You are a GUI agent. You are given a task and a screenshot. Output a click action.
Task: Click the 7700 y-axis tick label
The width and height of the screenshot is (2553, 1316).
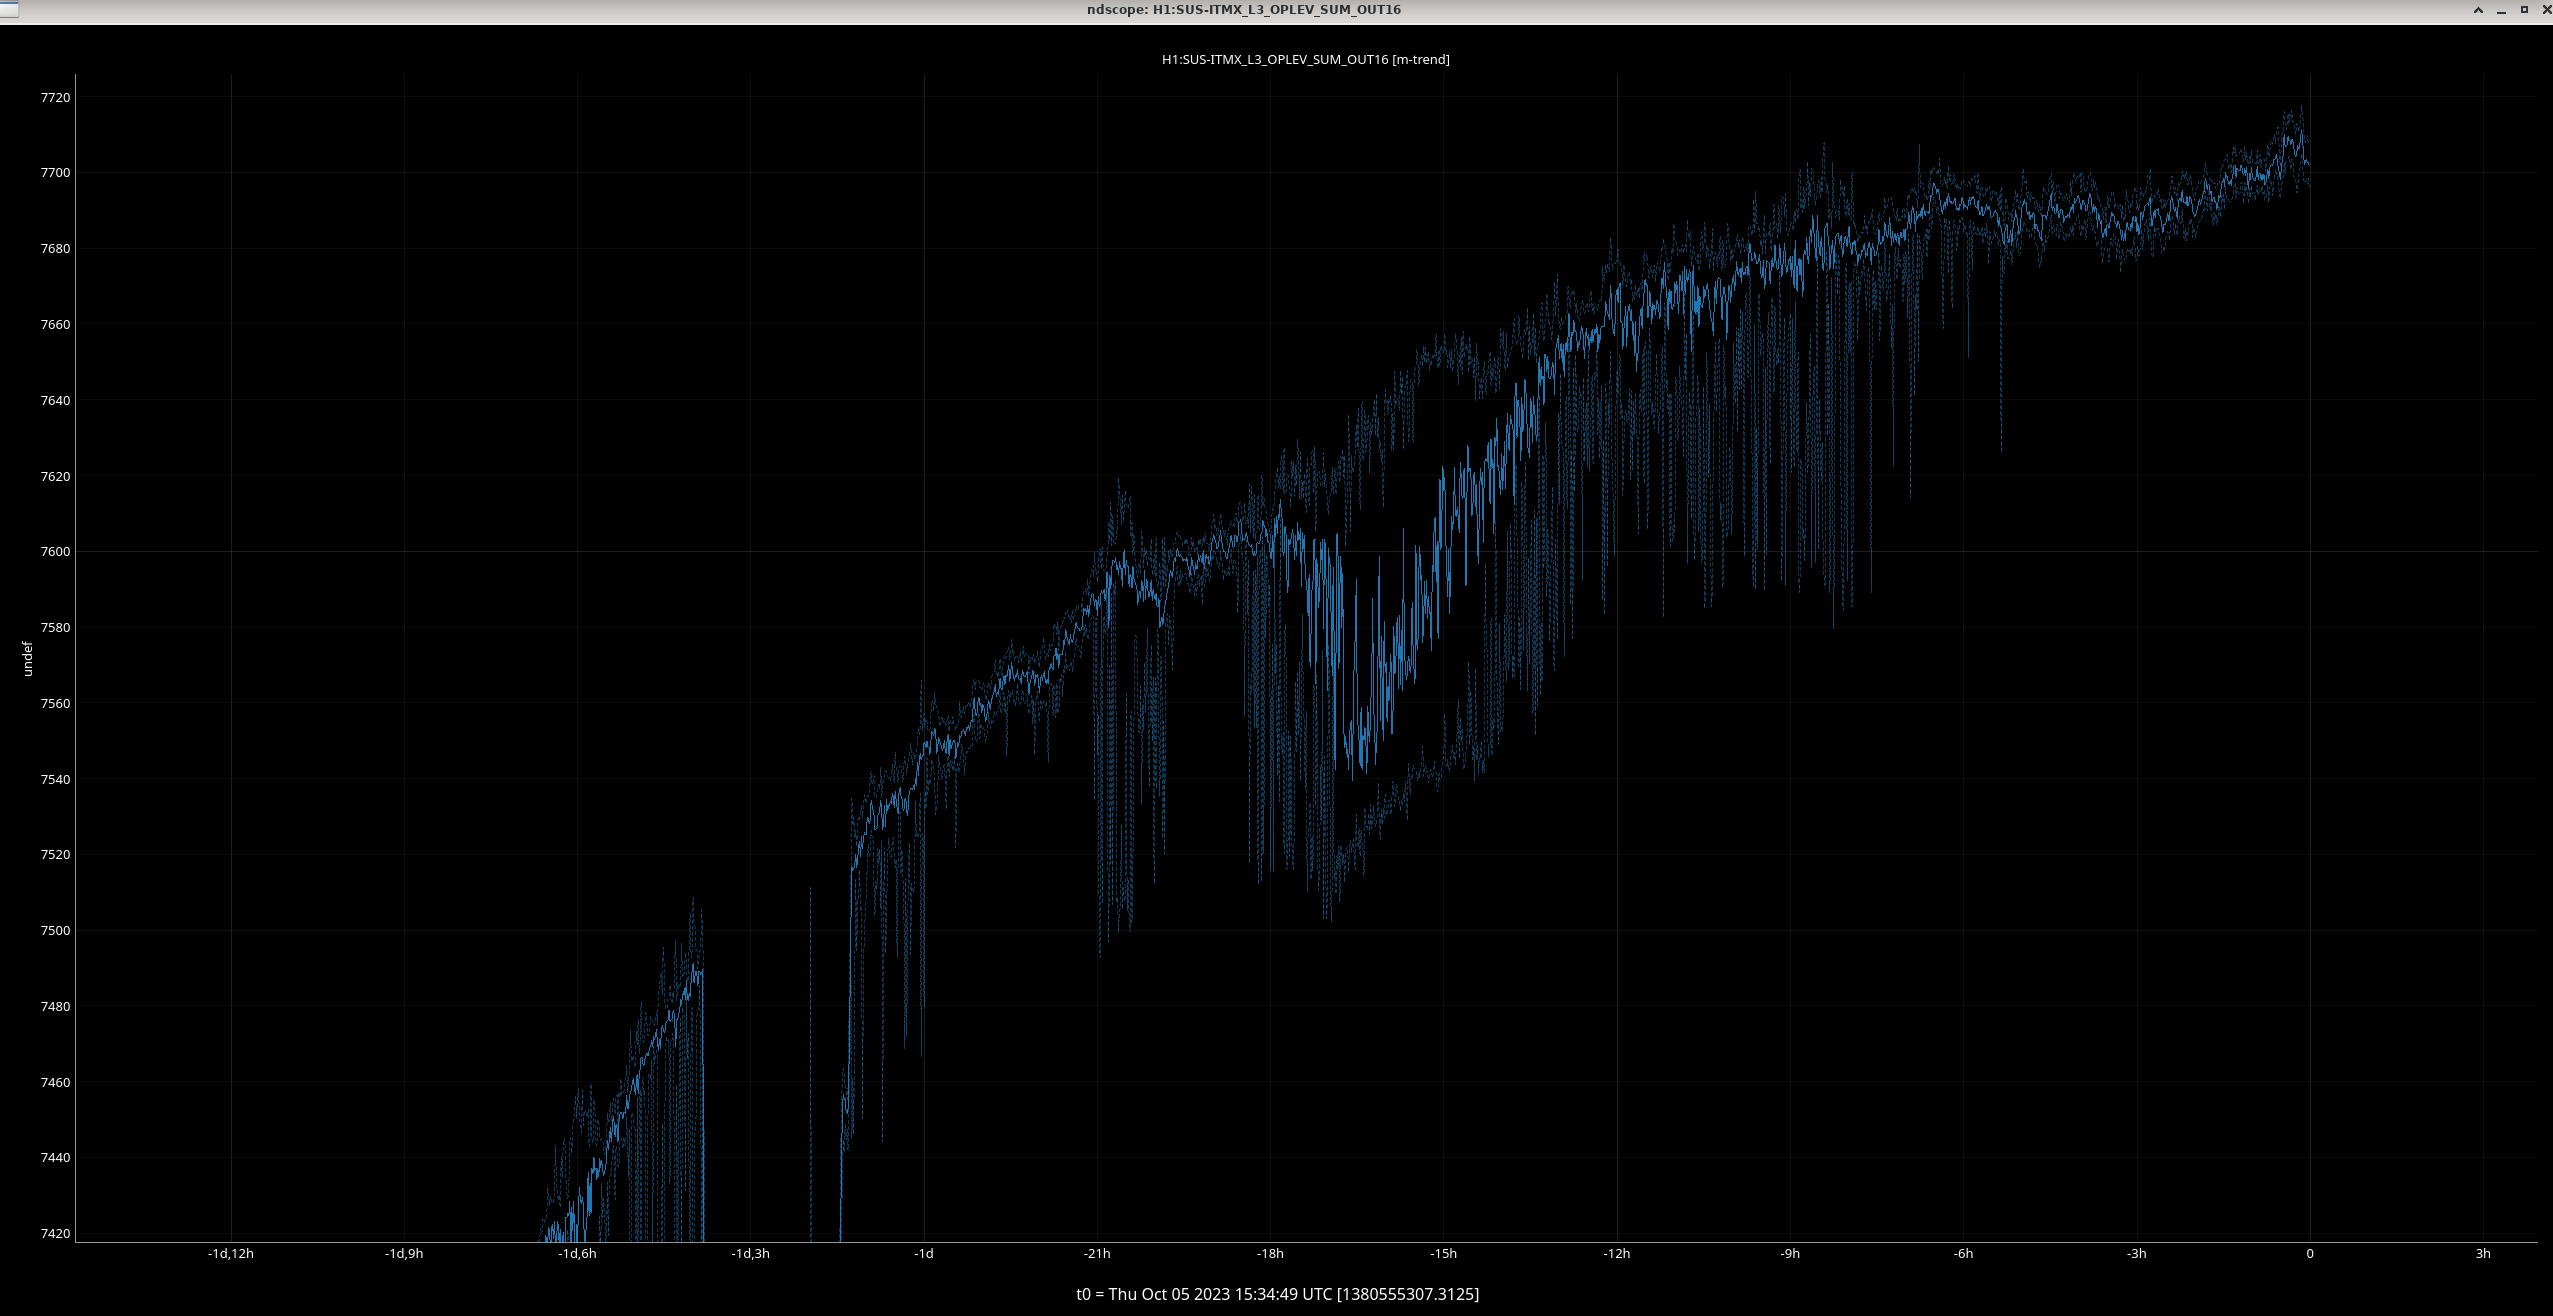(55, 173)
